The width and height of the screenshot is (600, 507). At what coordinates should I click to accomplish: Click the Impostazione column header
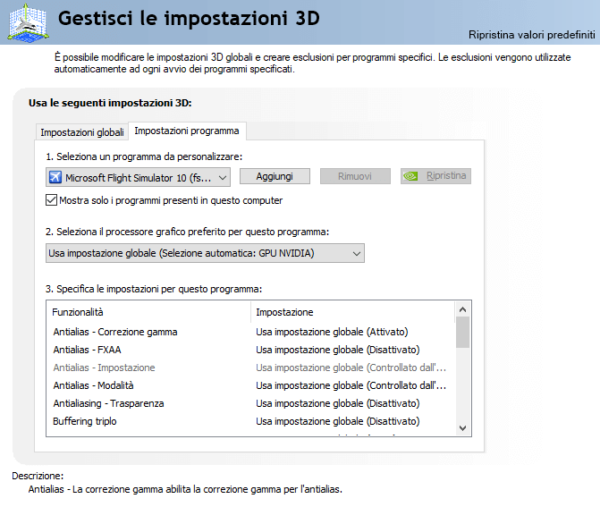pos(353,312)
